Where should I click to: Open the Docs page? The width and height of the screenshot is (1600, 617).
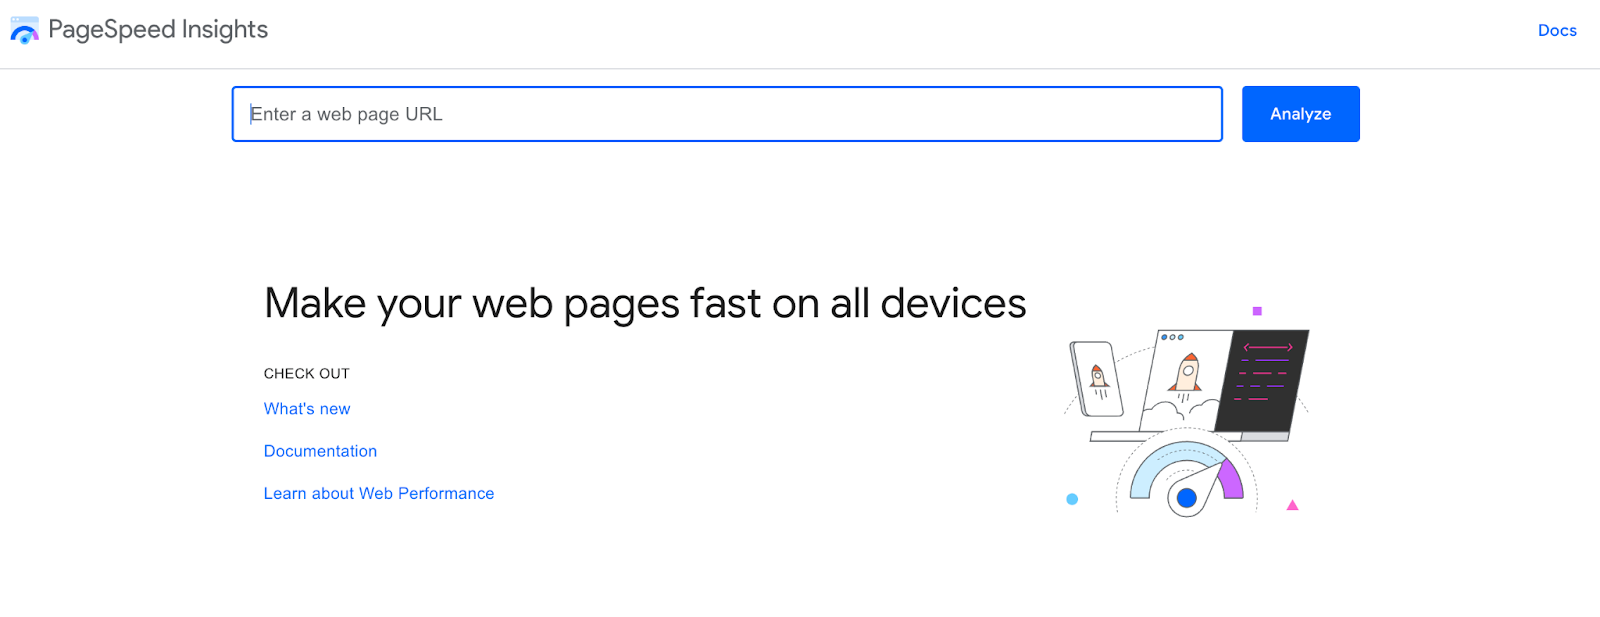pyautogui.click(x=1556, y=30)
